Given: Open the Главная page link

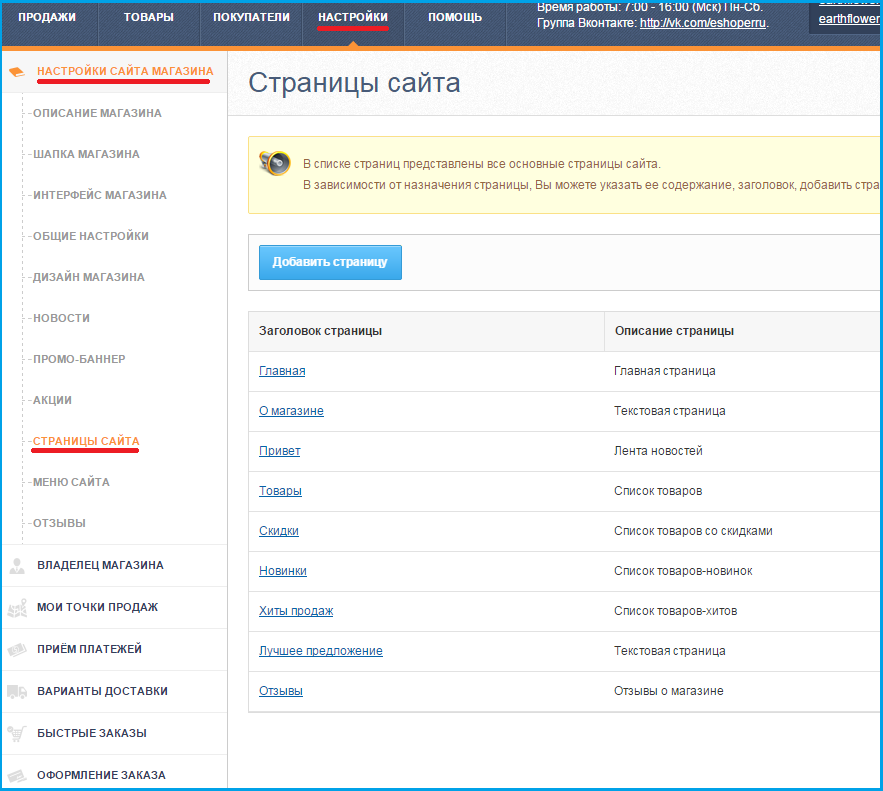Looking at the screenshot, I should tap(282, 371).
